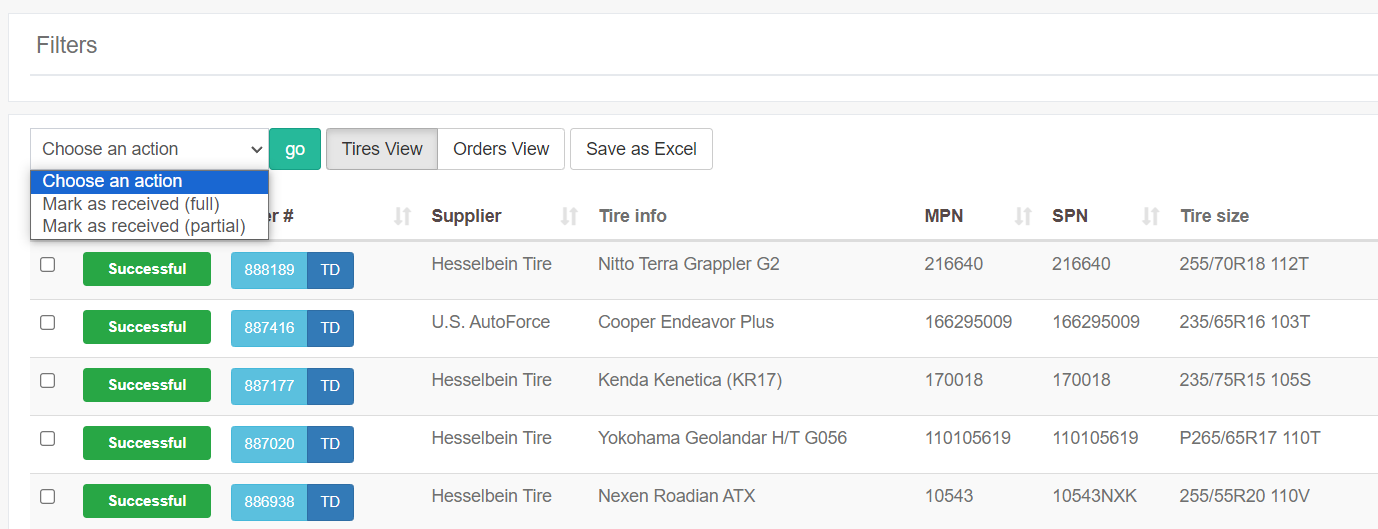Tick checkbox for order 888189

tap(47, 265)
